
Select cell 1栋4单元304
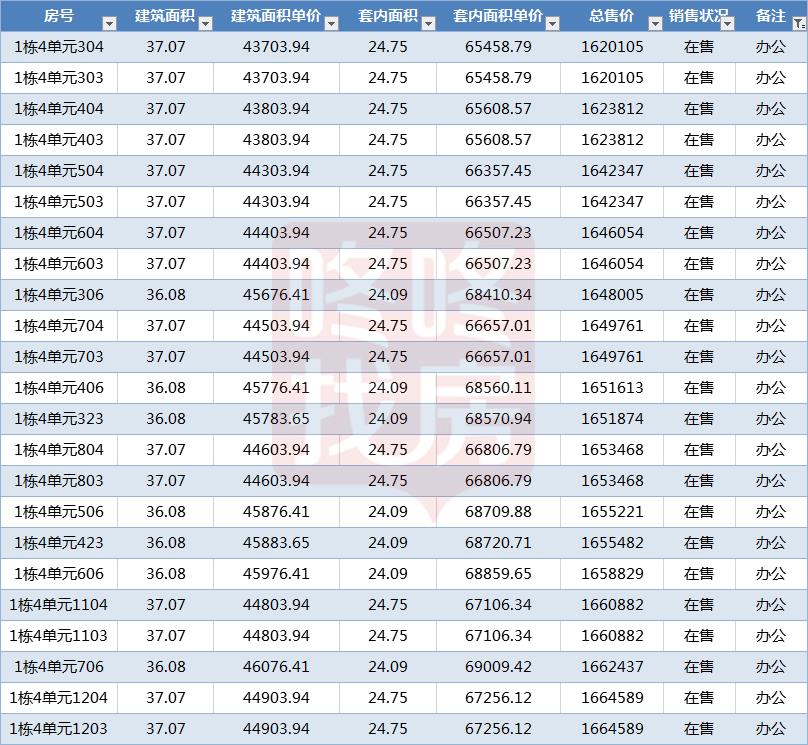pos(59,47)
